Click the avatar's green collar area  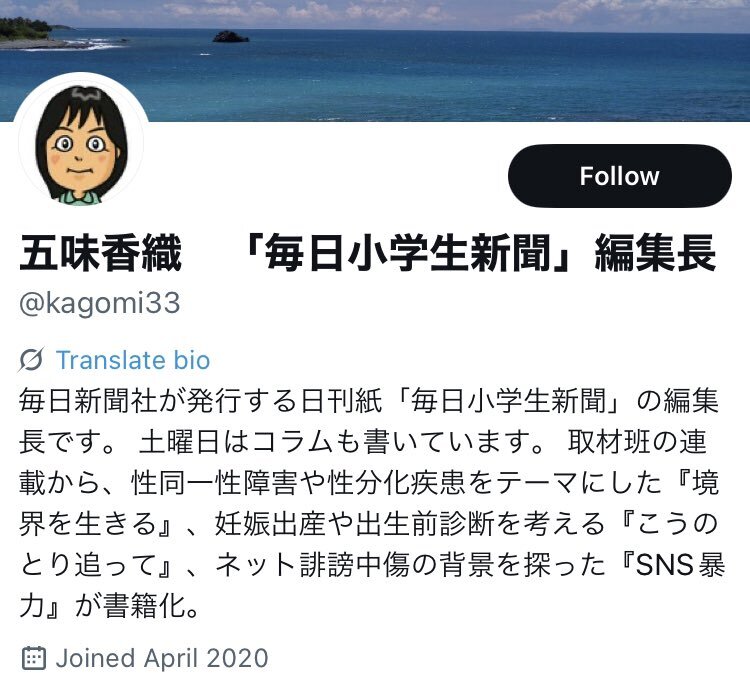point(79,197)
